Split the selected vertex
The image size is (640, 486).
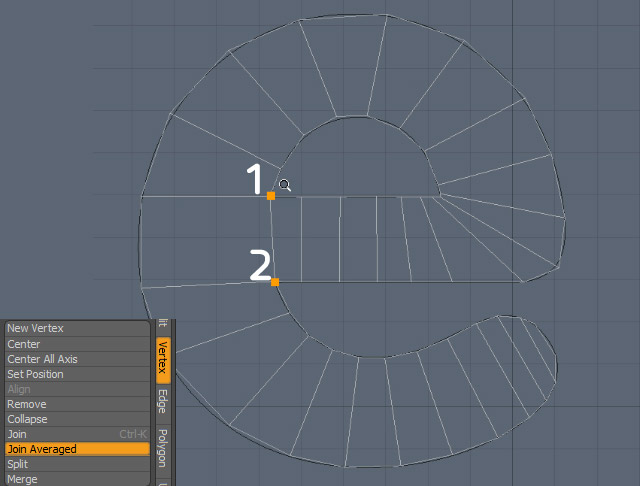tap(78, 464)
